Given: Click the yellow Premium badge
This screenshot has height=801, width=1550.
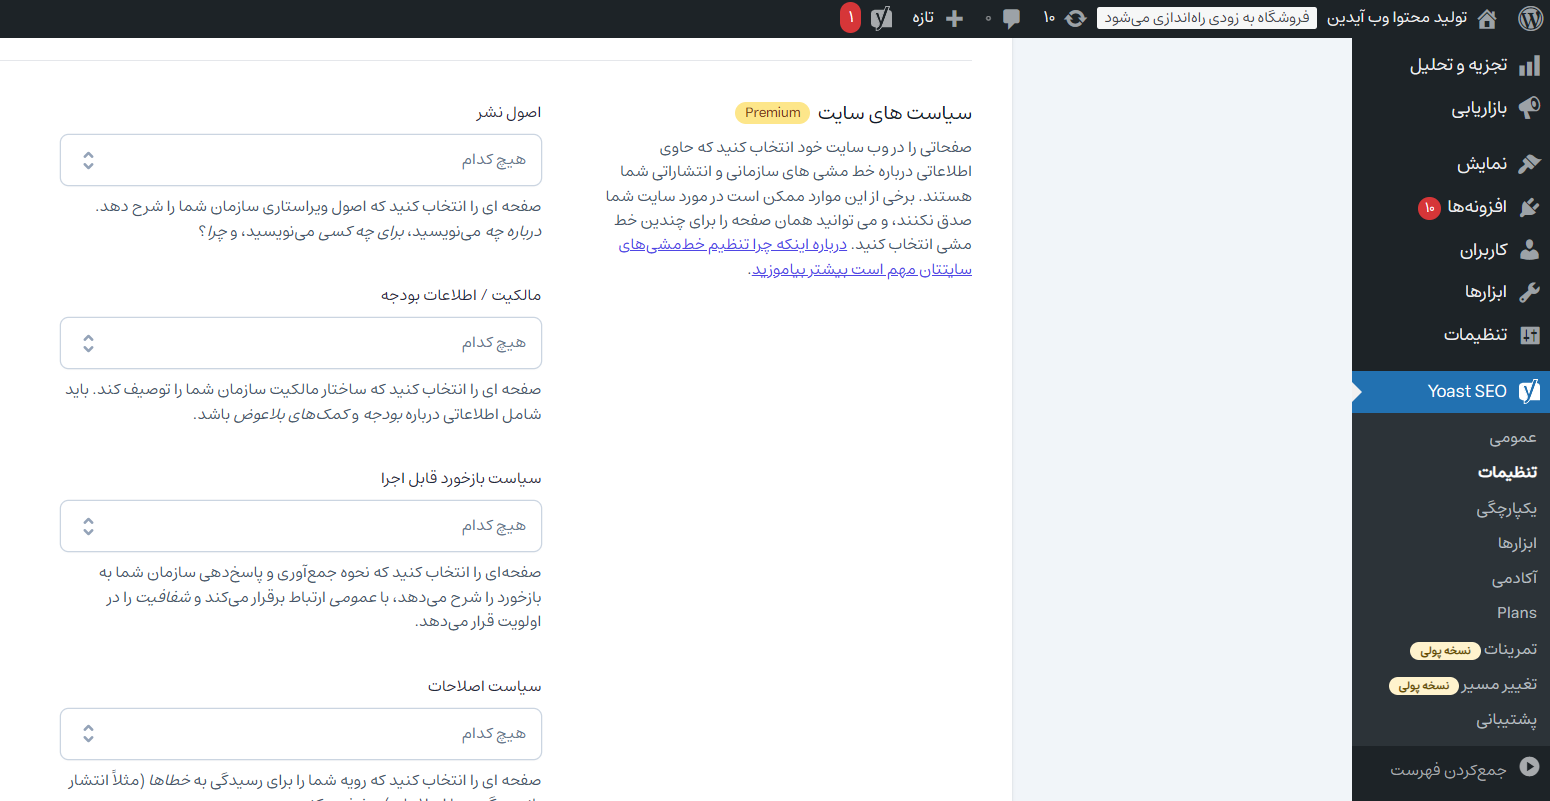Looking at the screenshot, I should coord(772,113).
